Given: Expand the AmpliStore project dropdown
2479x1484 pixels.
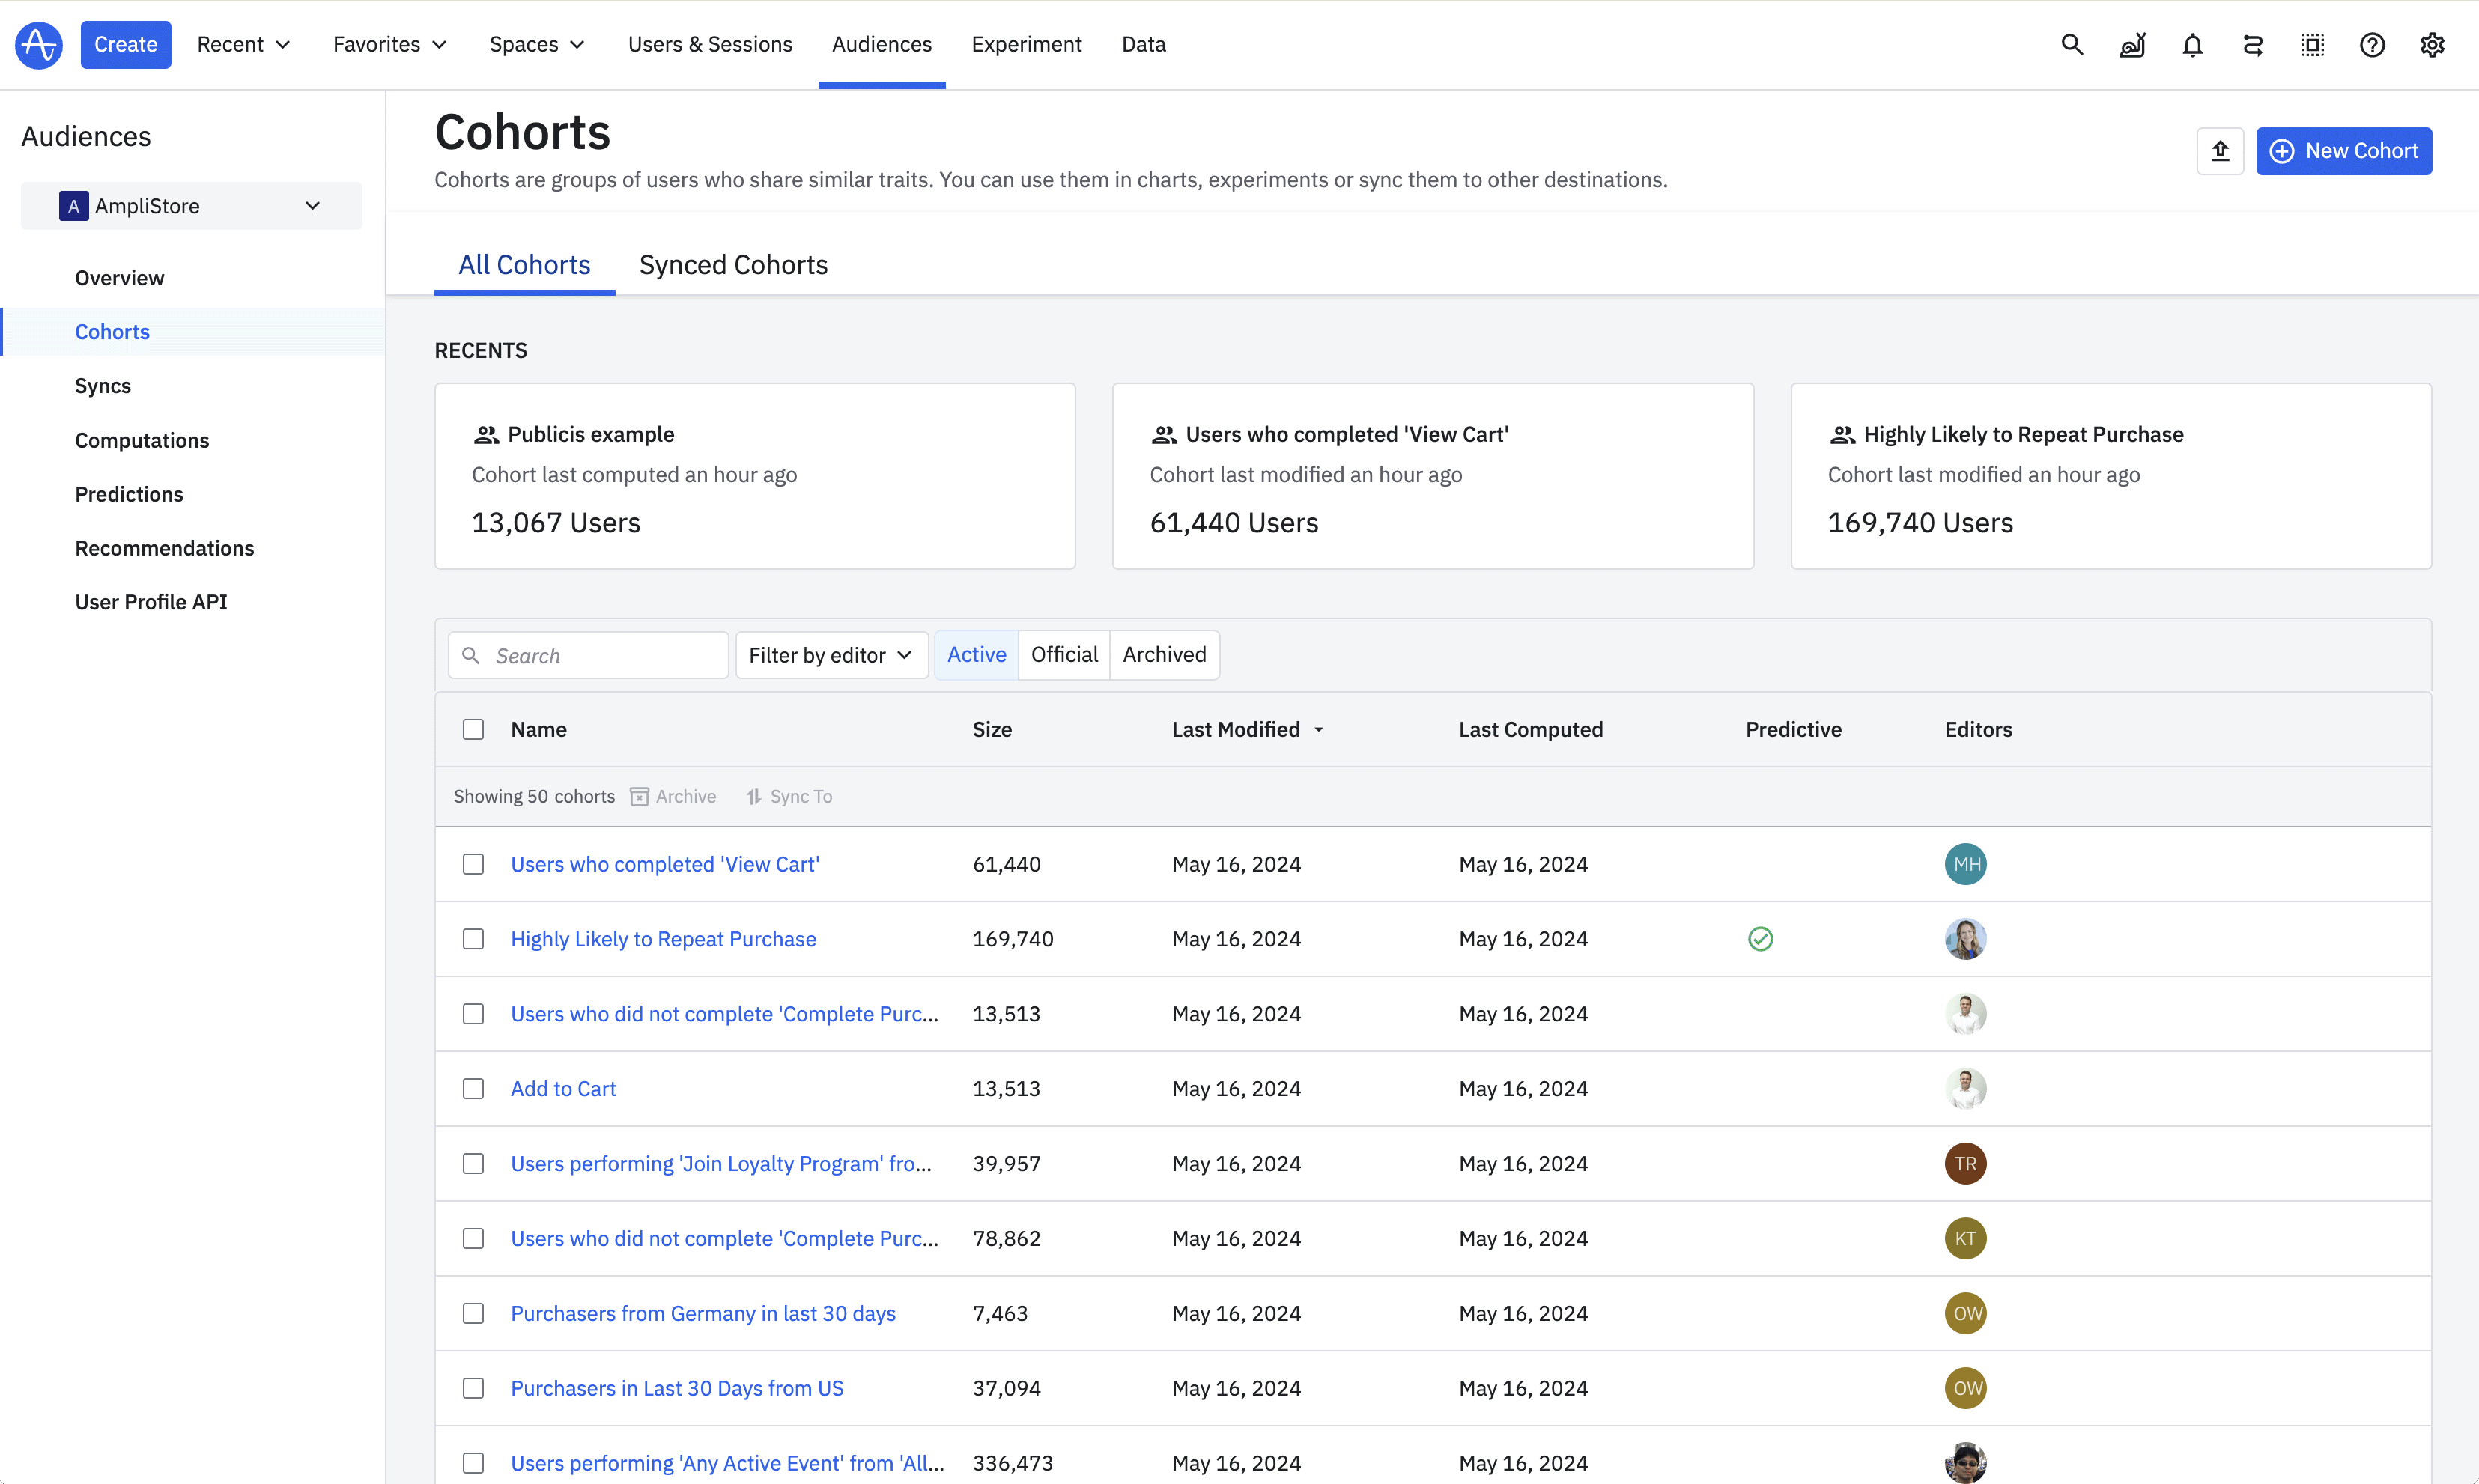Looking at the screenshot, I should (x=191, y=206).
